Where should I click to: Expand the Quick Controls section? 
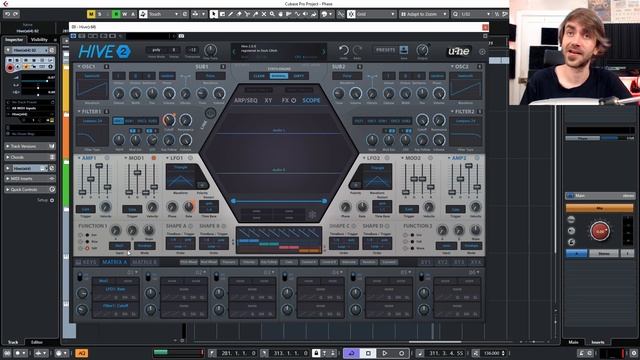click(29, 189)
